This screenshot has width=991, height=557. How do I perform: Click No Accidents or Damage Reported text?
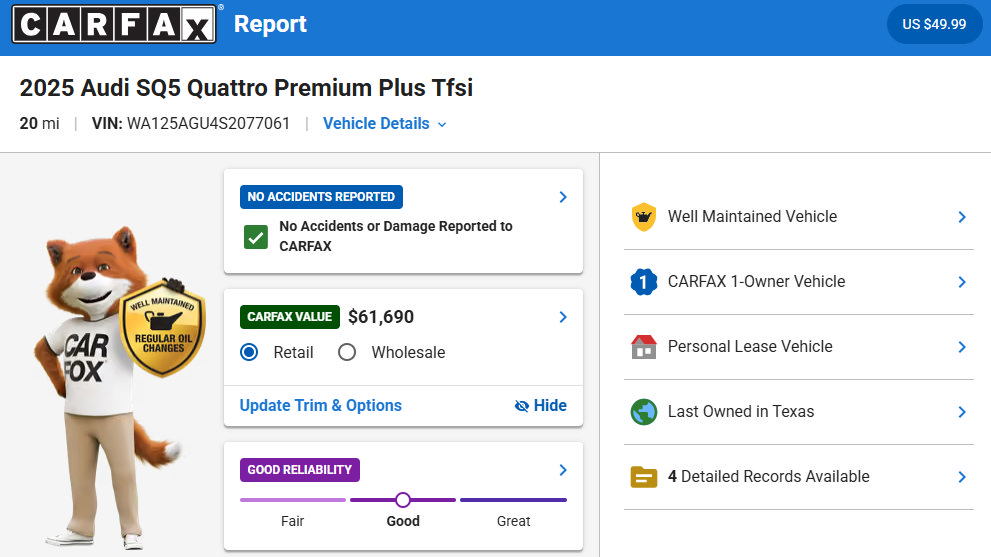pyautogui.click(x=396, y=236)
